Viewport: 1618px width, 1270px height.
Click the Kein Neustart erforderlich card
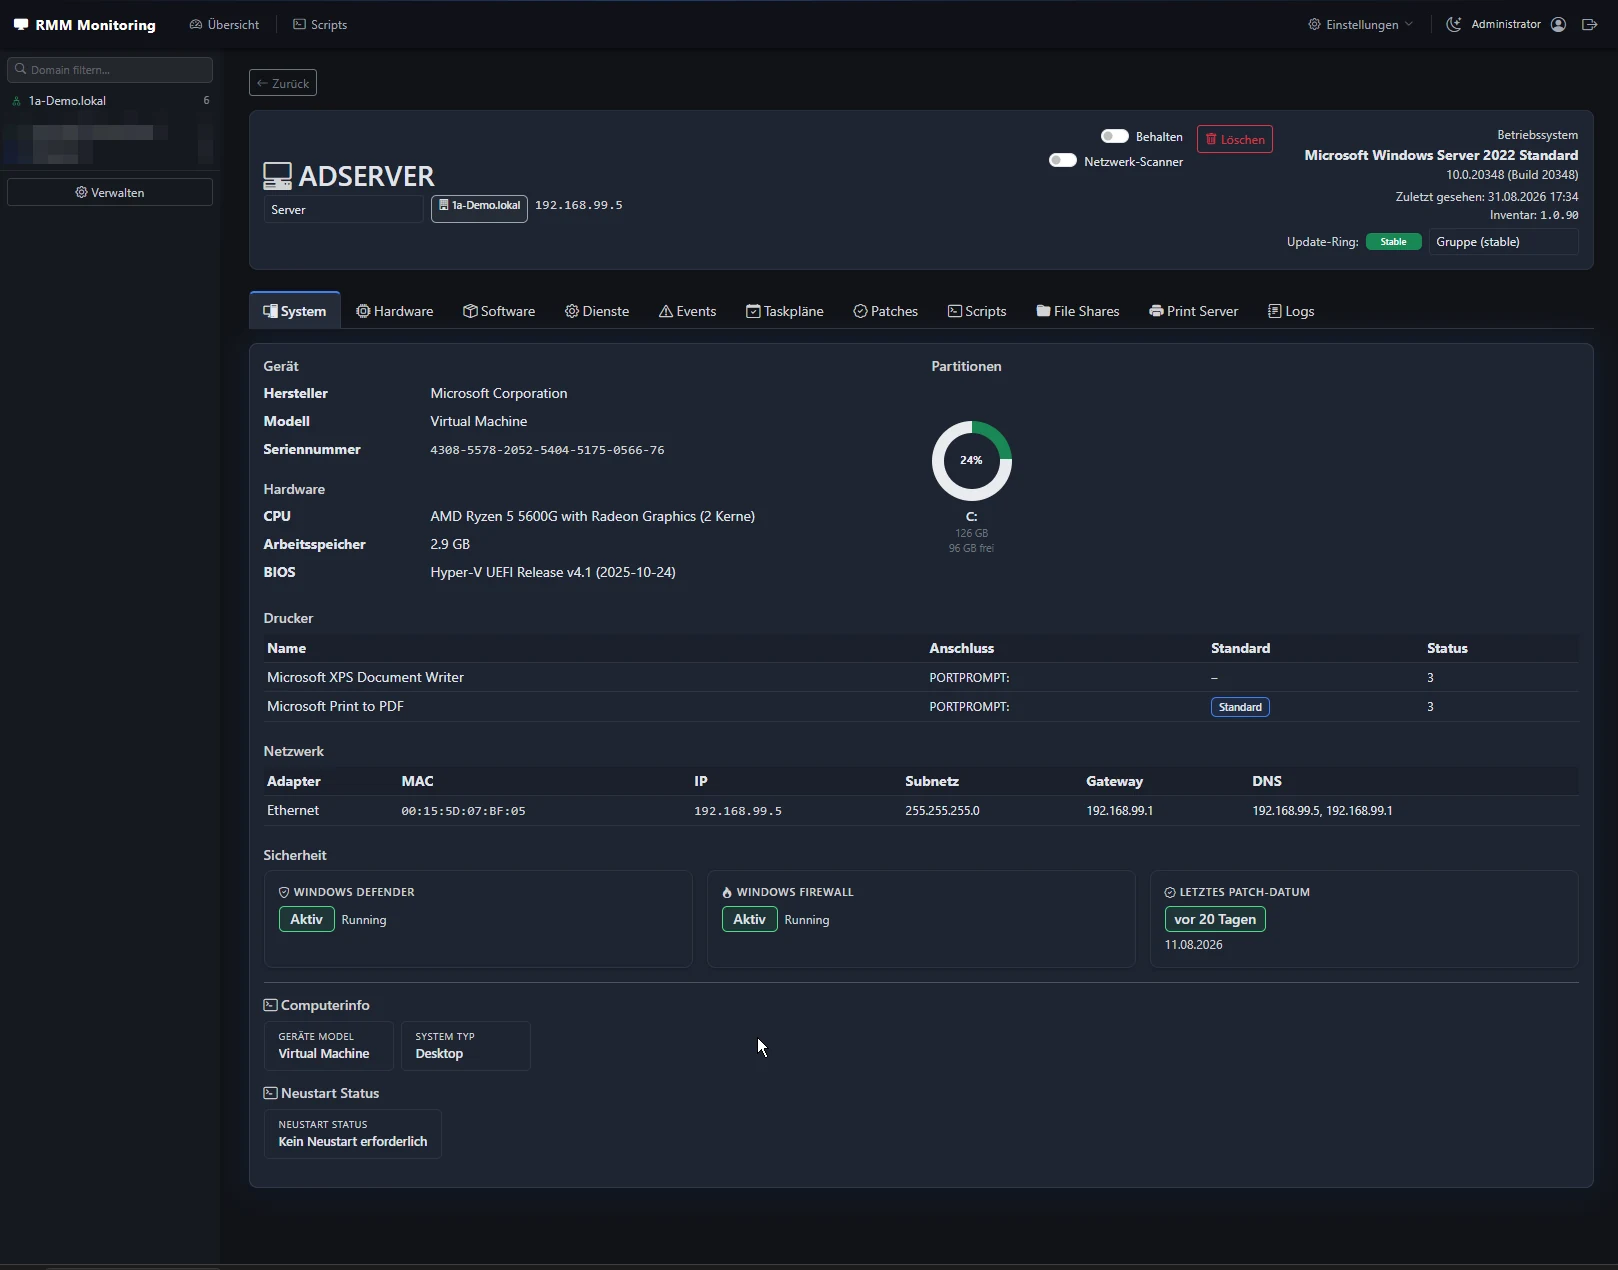click(353, 1133)
